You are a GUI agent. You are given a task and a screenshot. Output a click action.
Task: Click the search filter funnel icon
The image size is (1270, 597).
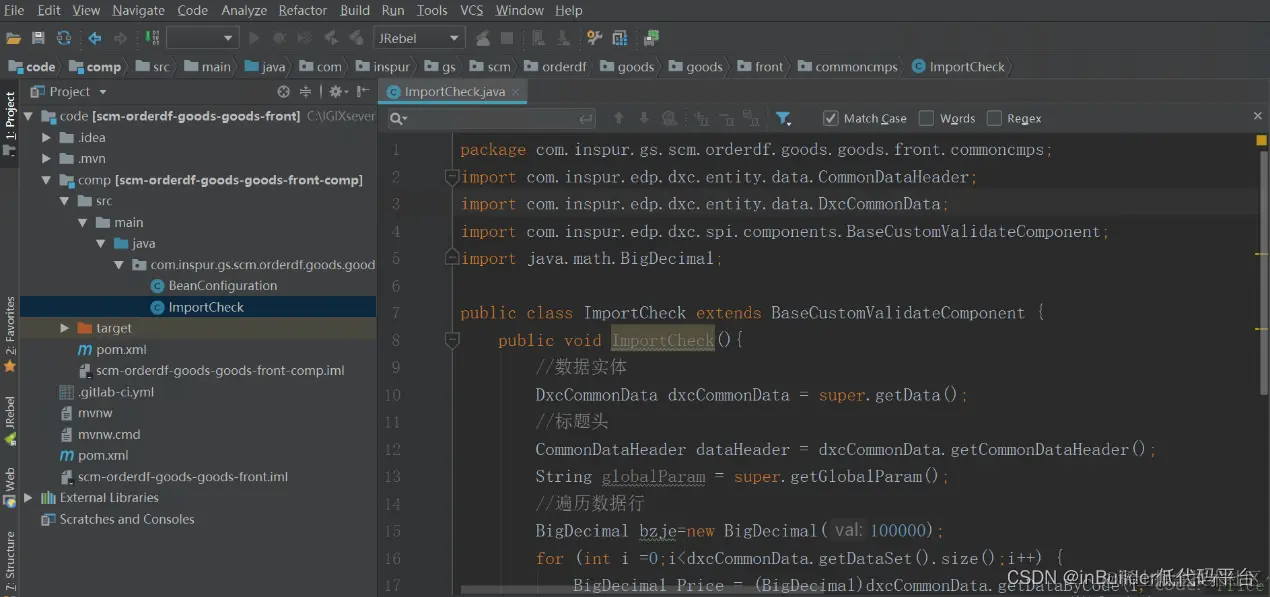click(783, 118)
